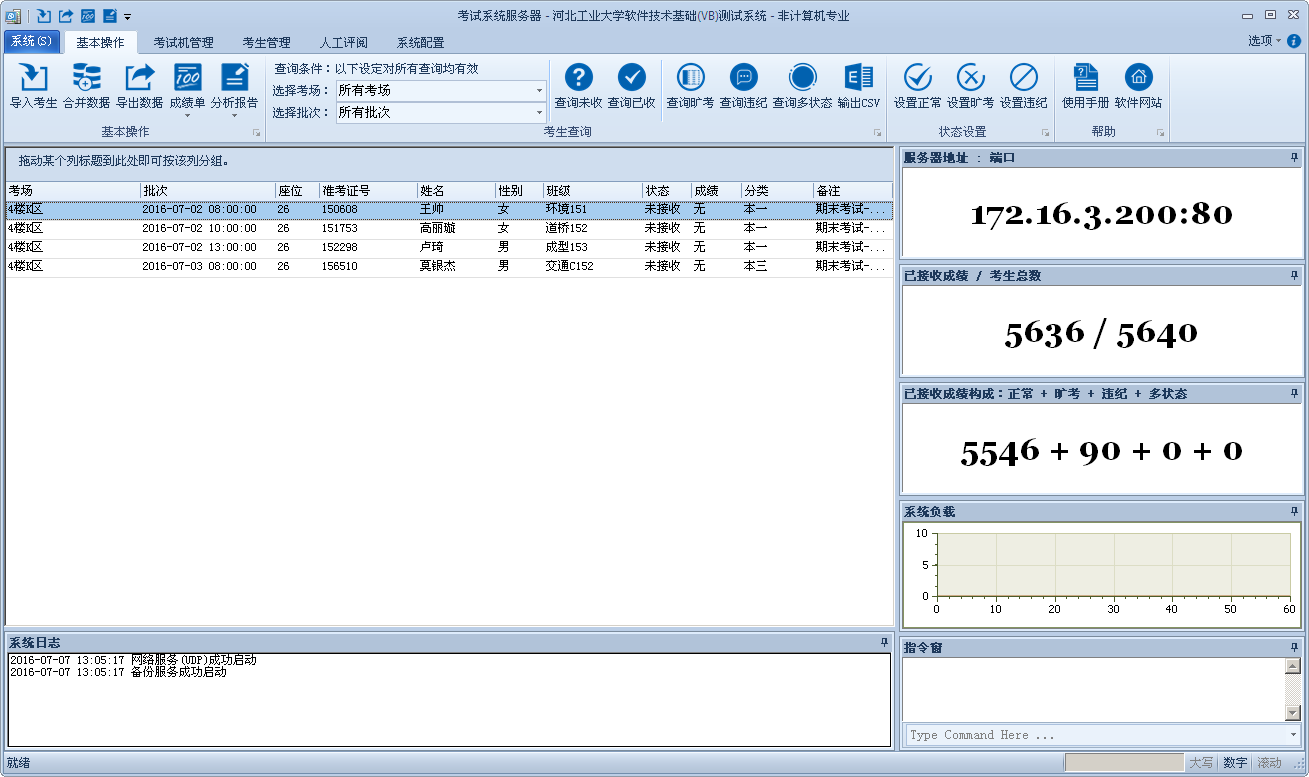
Task: Open the 帮助 group dialog launcher
Action: click(1161, 133)
